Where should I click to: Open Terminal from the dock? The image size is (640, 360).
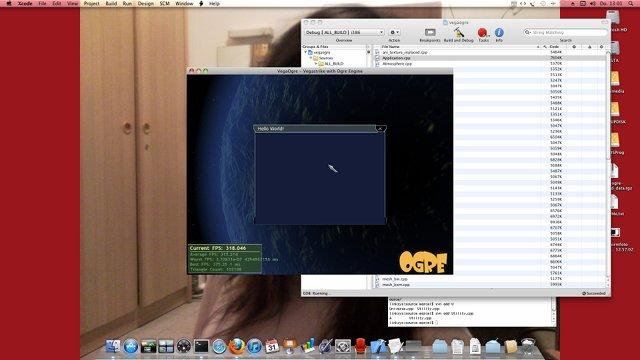[202, 346]
